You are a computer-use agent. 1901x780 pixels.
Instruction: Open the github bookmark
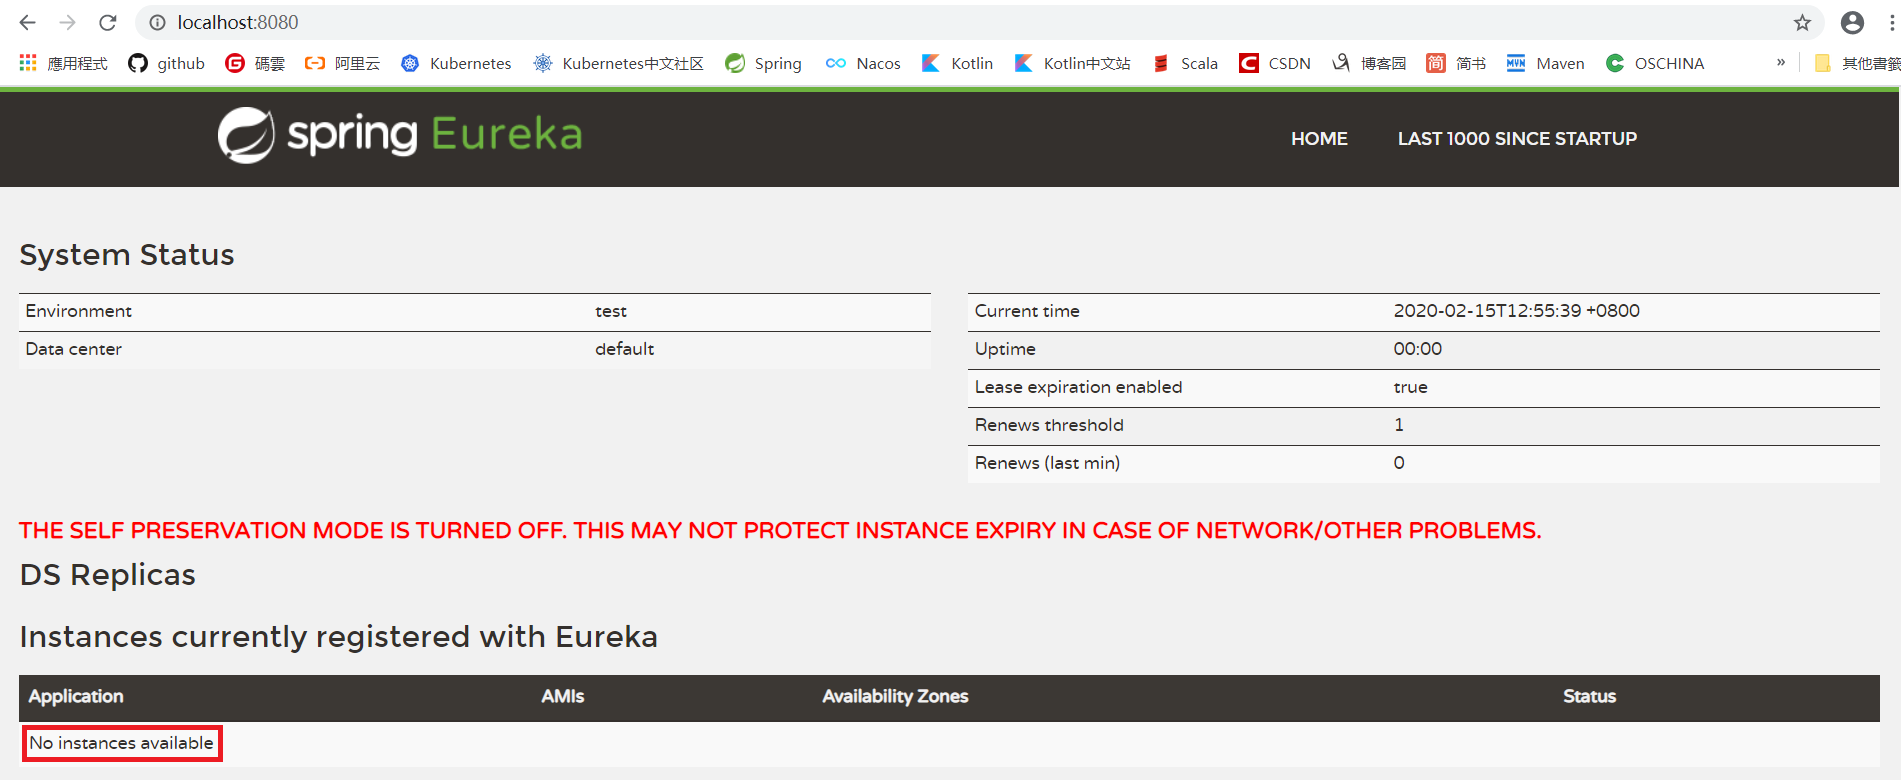[x=166, y=63]
